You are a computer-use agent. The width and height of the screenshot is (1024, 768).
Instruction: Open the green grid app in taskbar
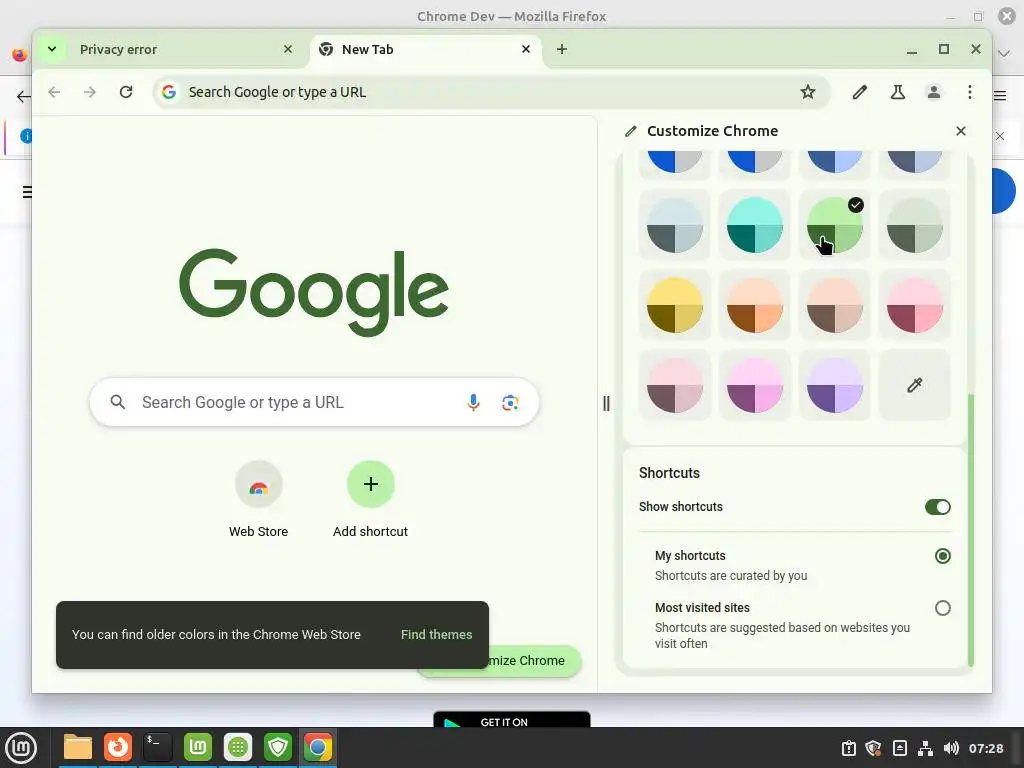click(x=238, y=747)
